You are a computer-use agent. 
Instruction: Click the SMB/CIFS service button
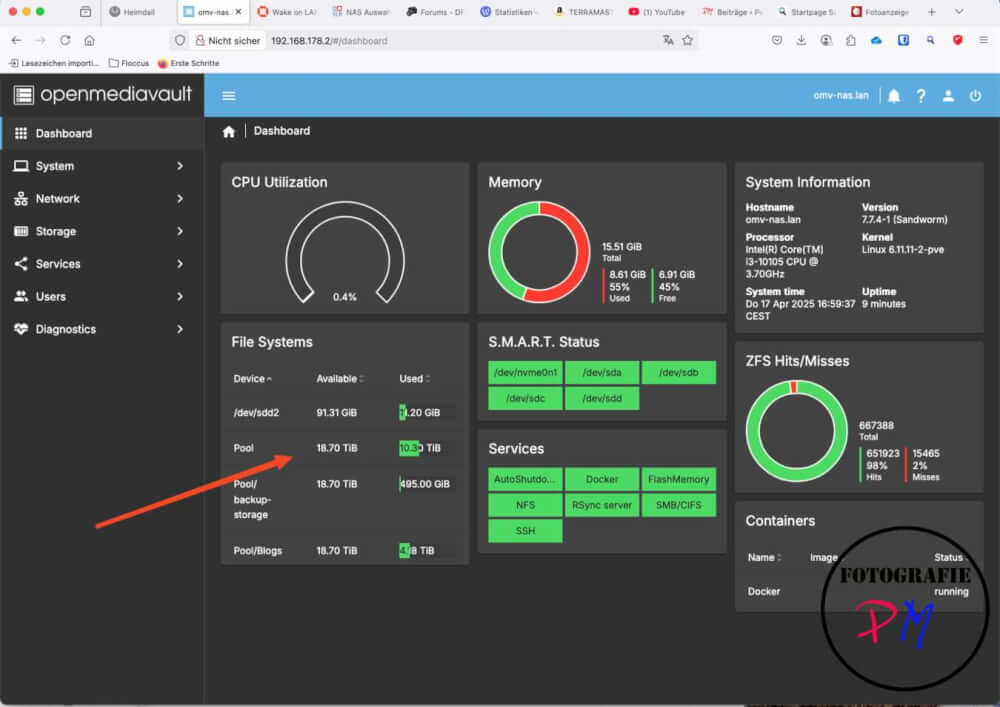[678, 505]
